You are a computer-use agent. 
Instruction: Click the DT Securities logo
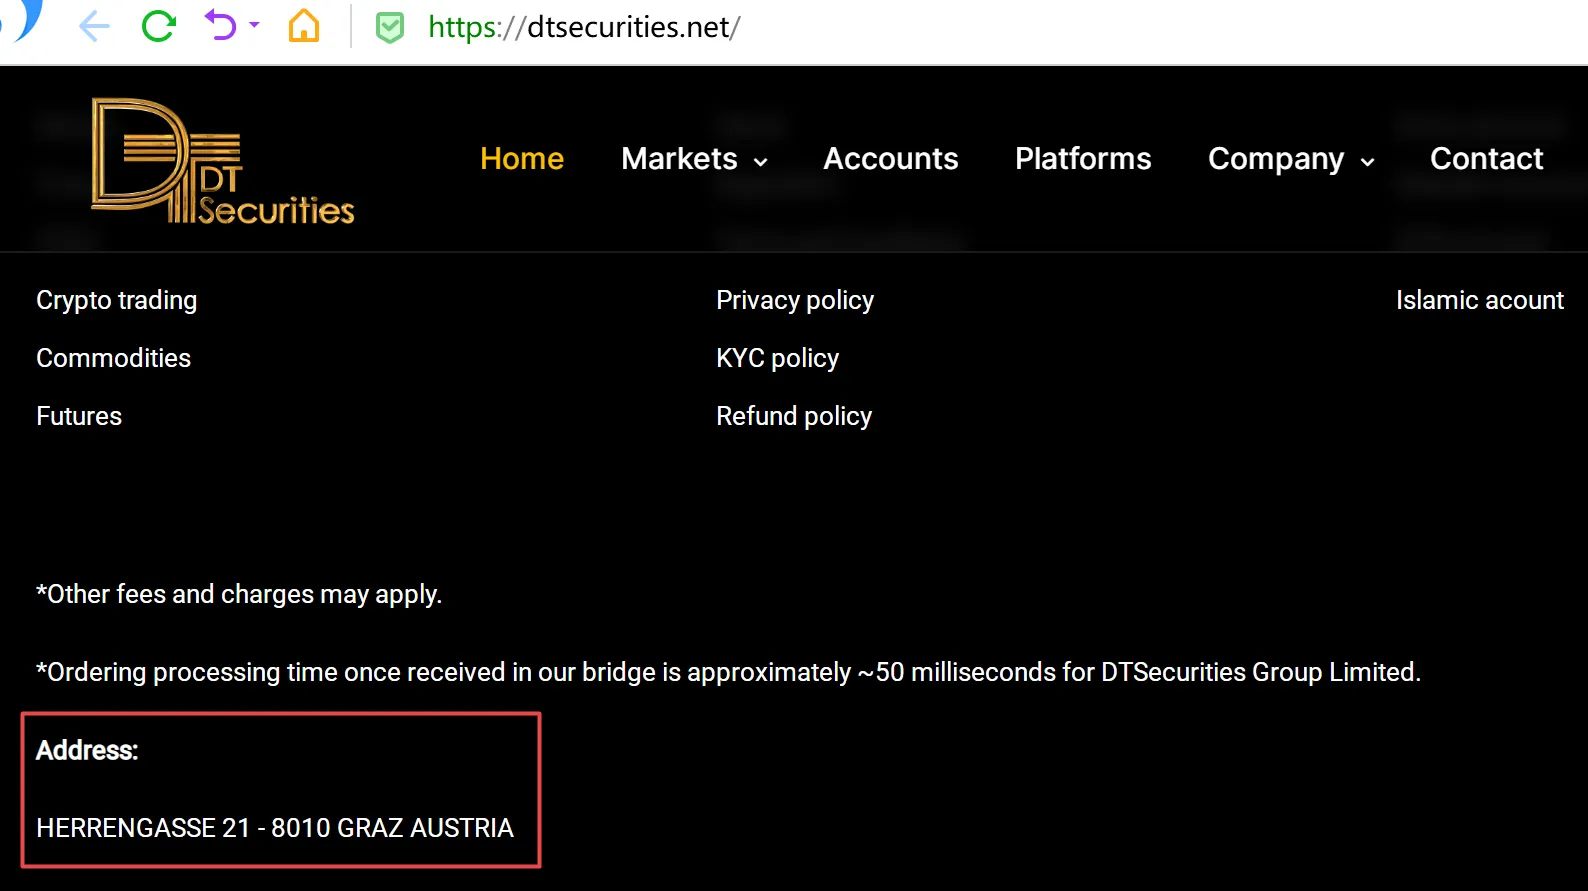[223, 161]
